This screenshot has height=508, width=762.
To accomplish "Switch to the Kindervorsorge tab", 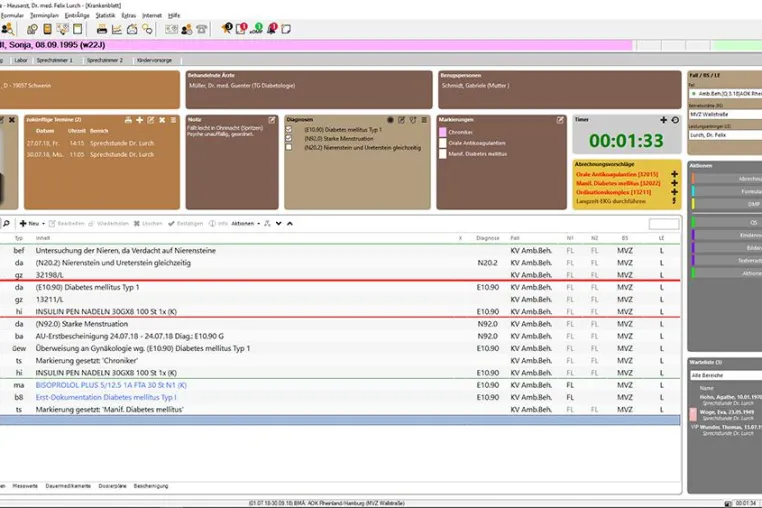I will coord(155,60).
